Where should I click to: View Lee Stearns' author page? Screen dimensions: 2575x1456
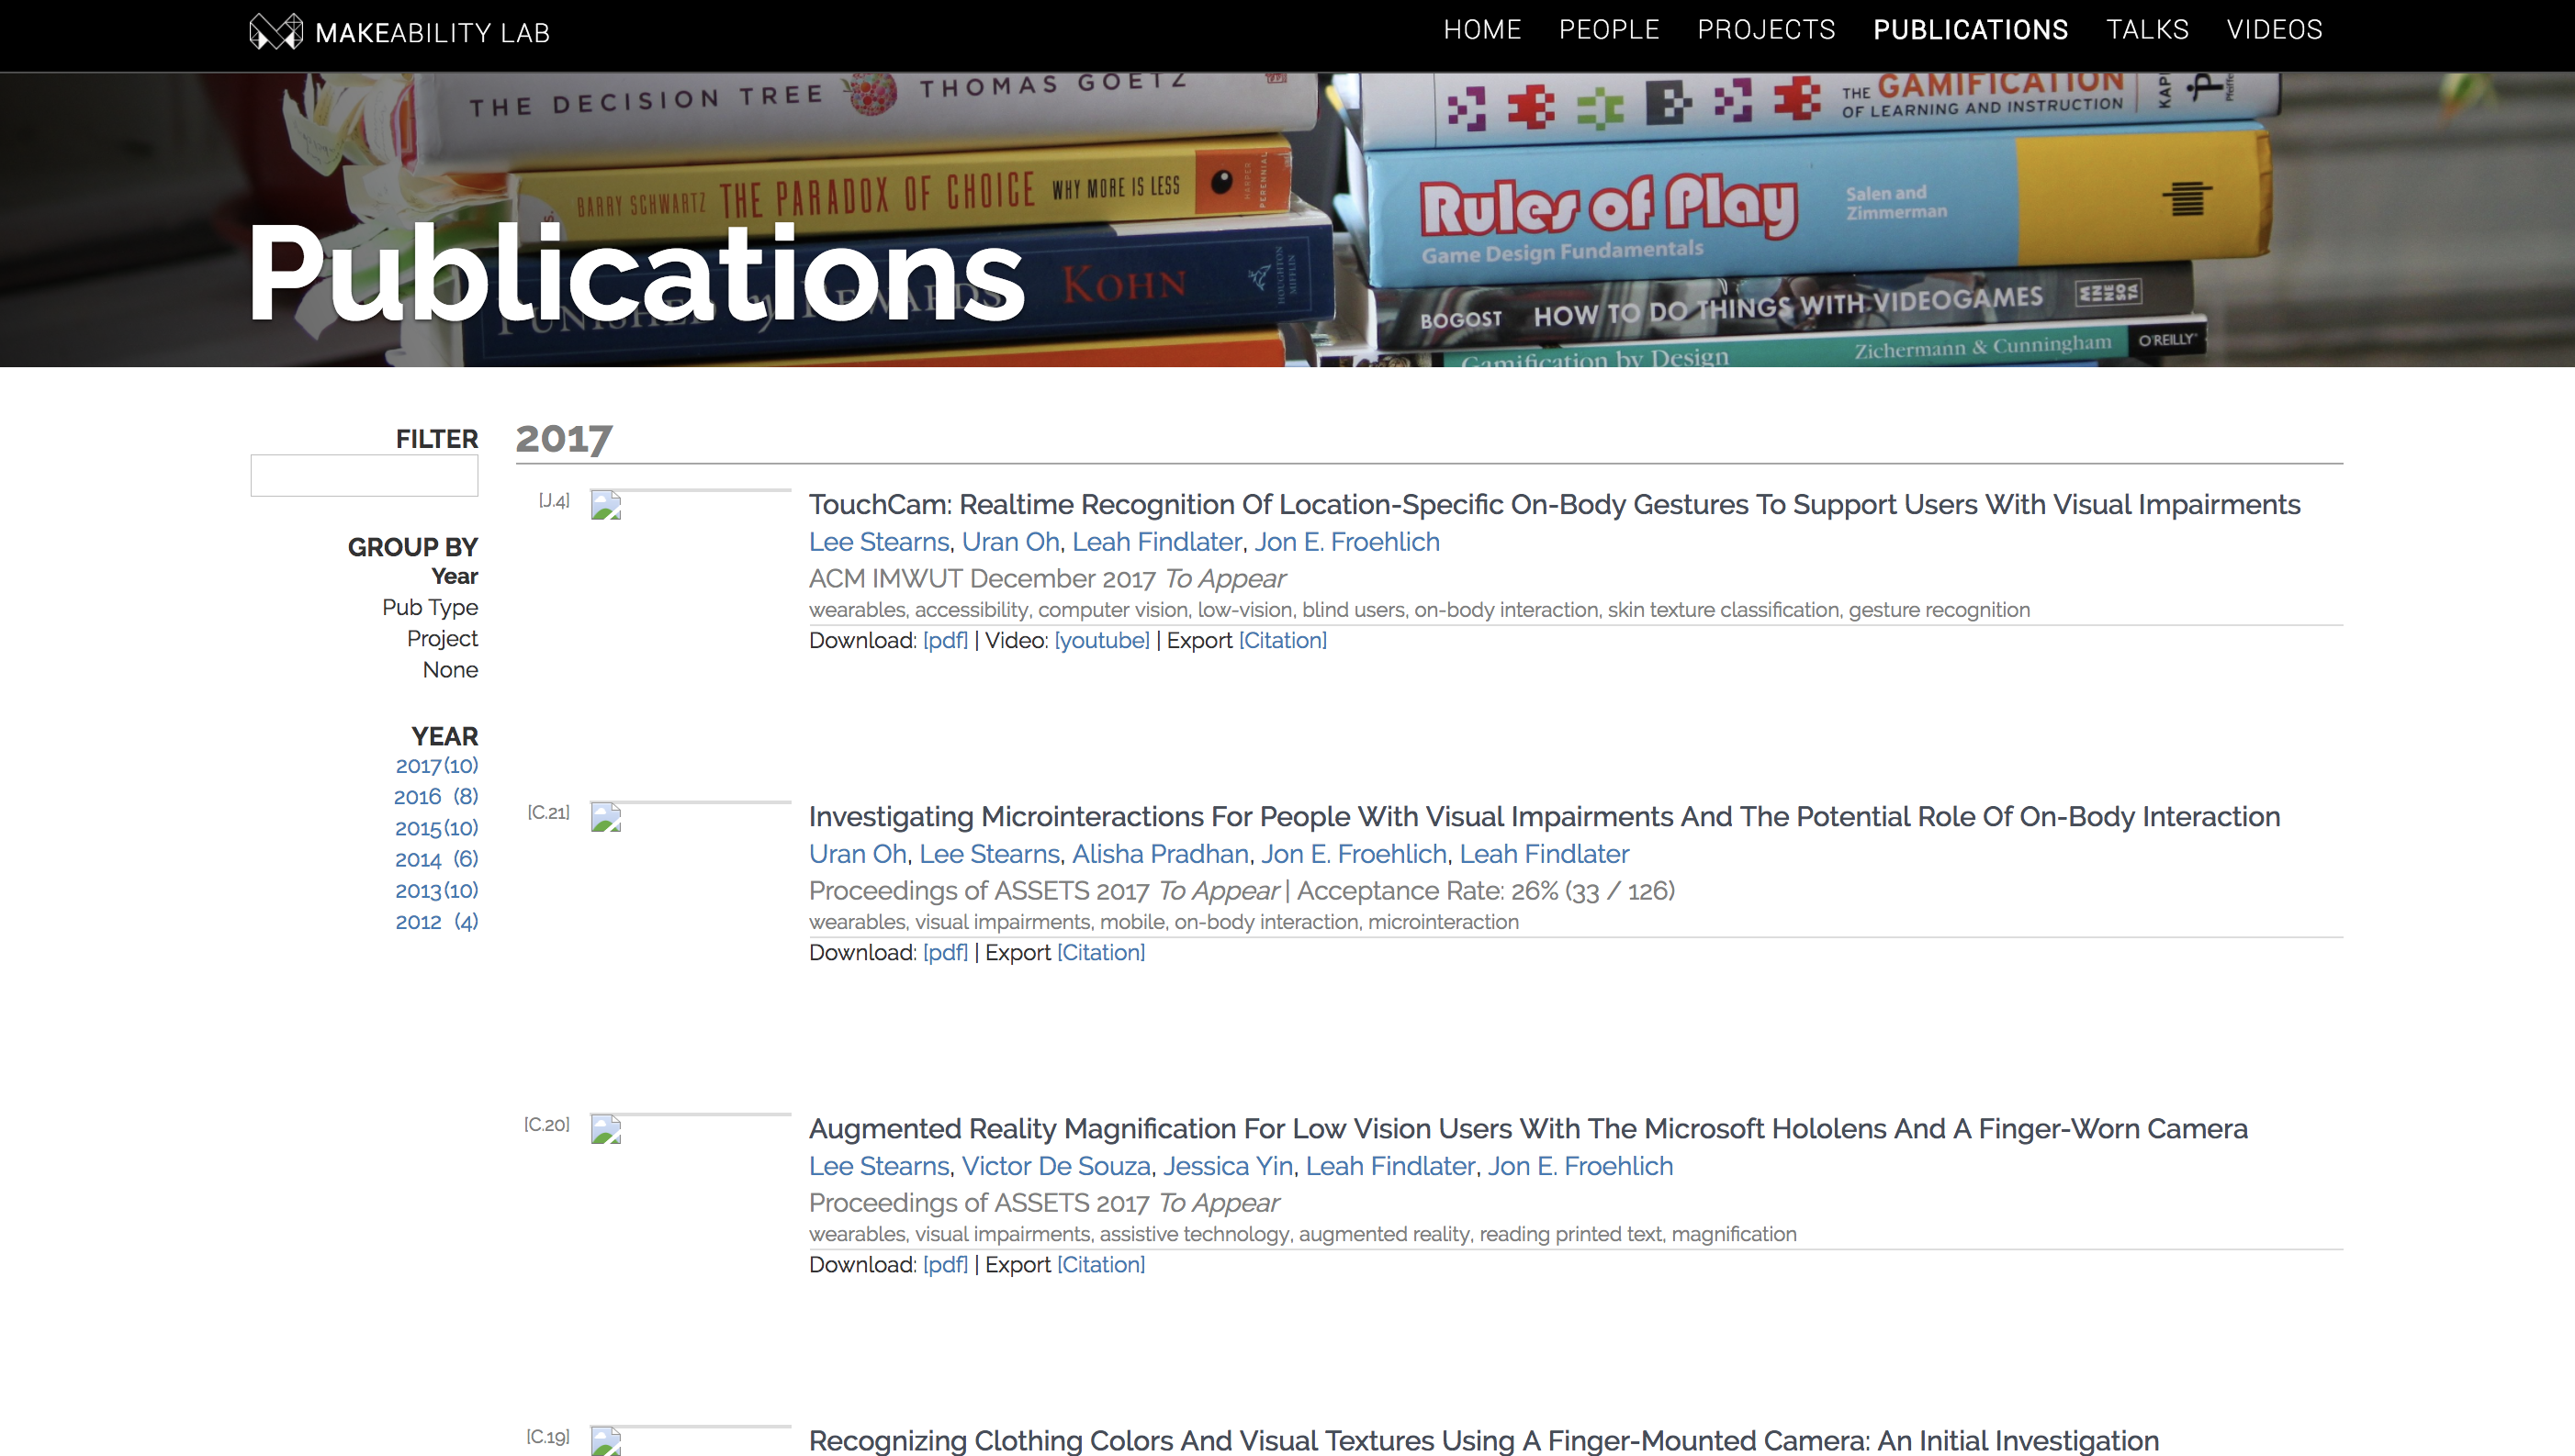click(x=877, y=541)
